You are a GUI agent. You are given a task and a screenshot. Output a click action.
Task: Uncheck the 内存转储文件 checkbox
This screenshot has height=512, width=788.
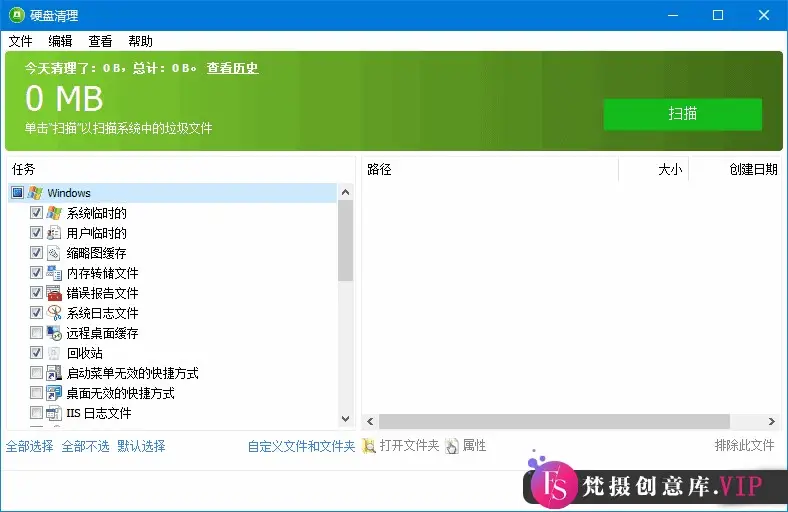(36, 272)
